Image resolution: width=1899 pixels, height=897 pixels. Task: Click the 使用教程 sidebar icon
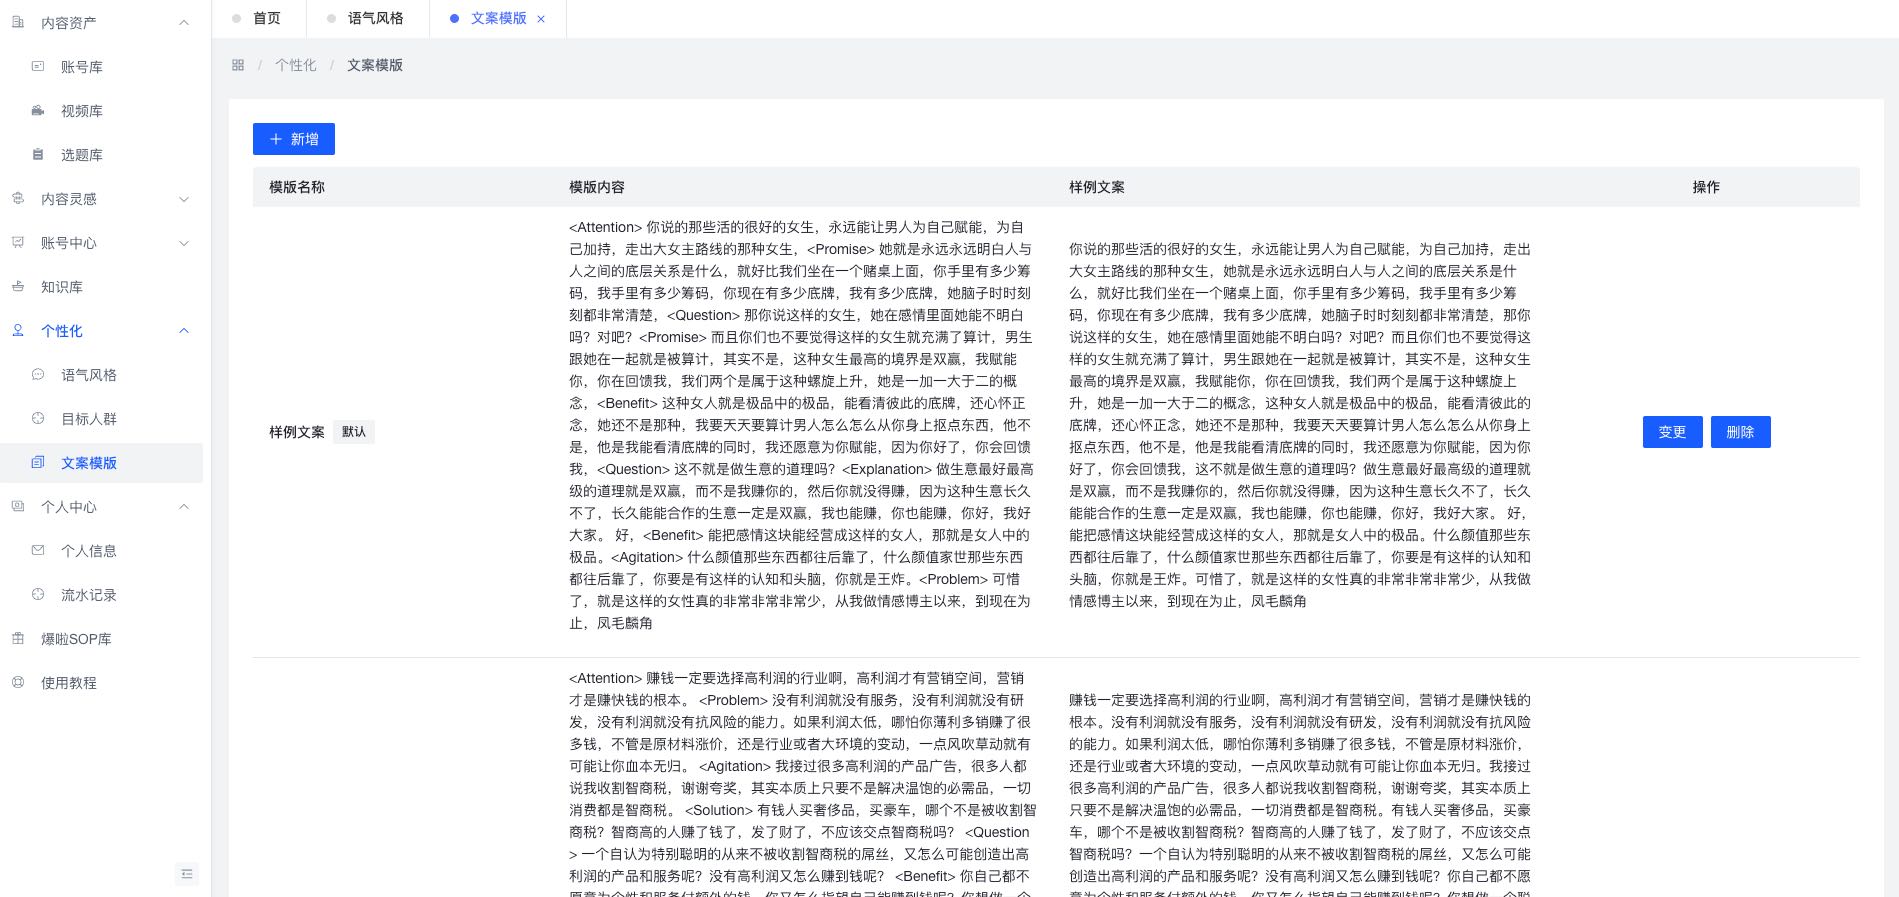pos(18,682)
